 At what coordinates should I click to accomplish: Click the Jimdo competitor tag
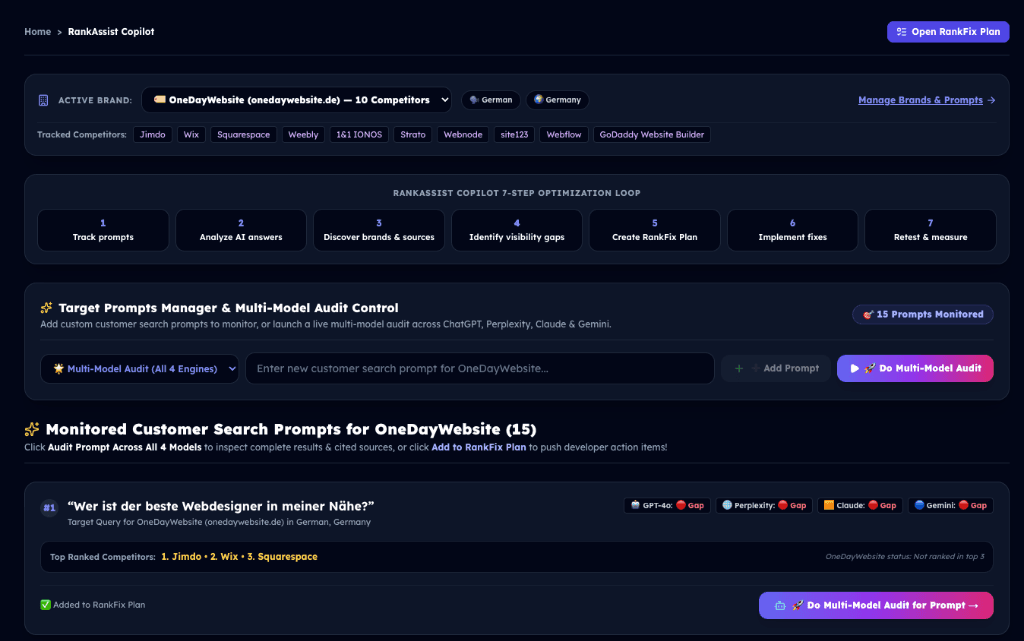point(153,134)
